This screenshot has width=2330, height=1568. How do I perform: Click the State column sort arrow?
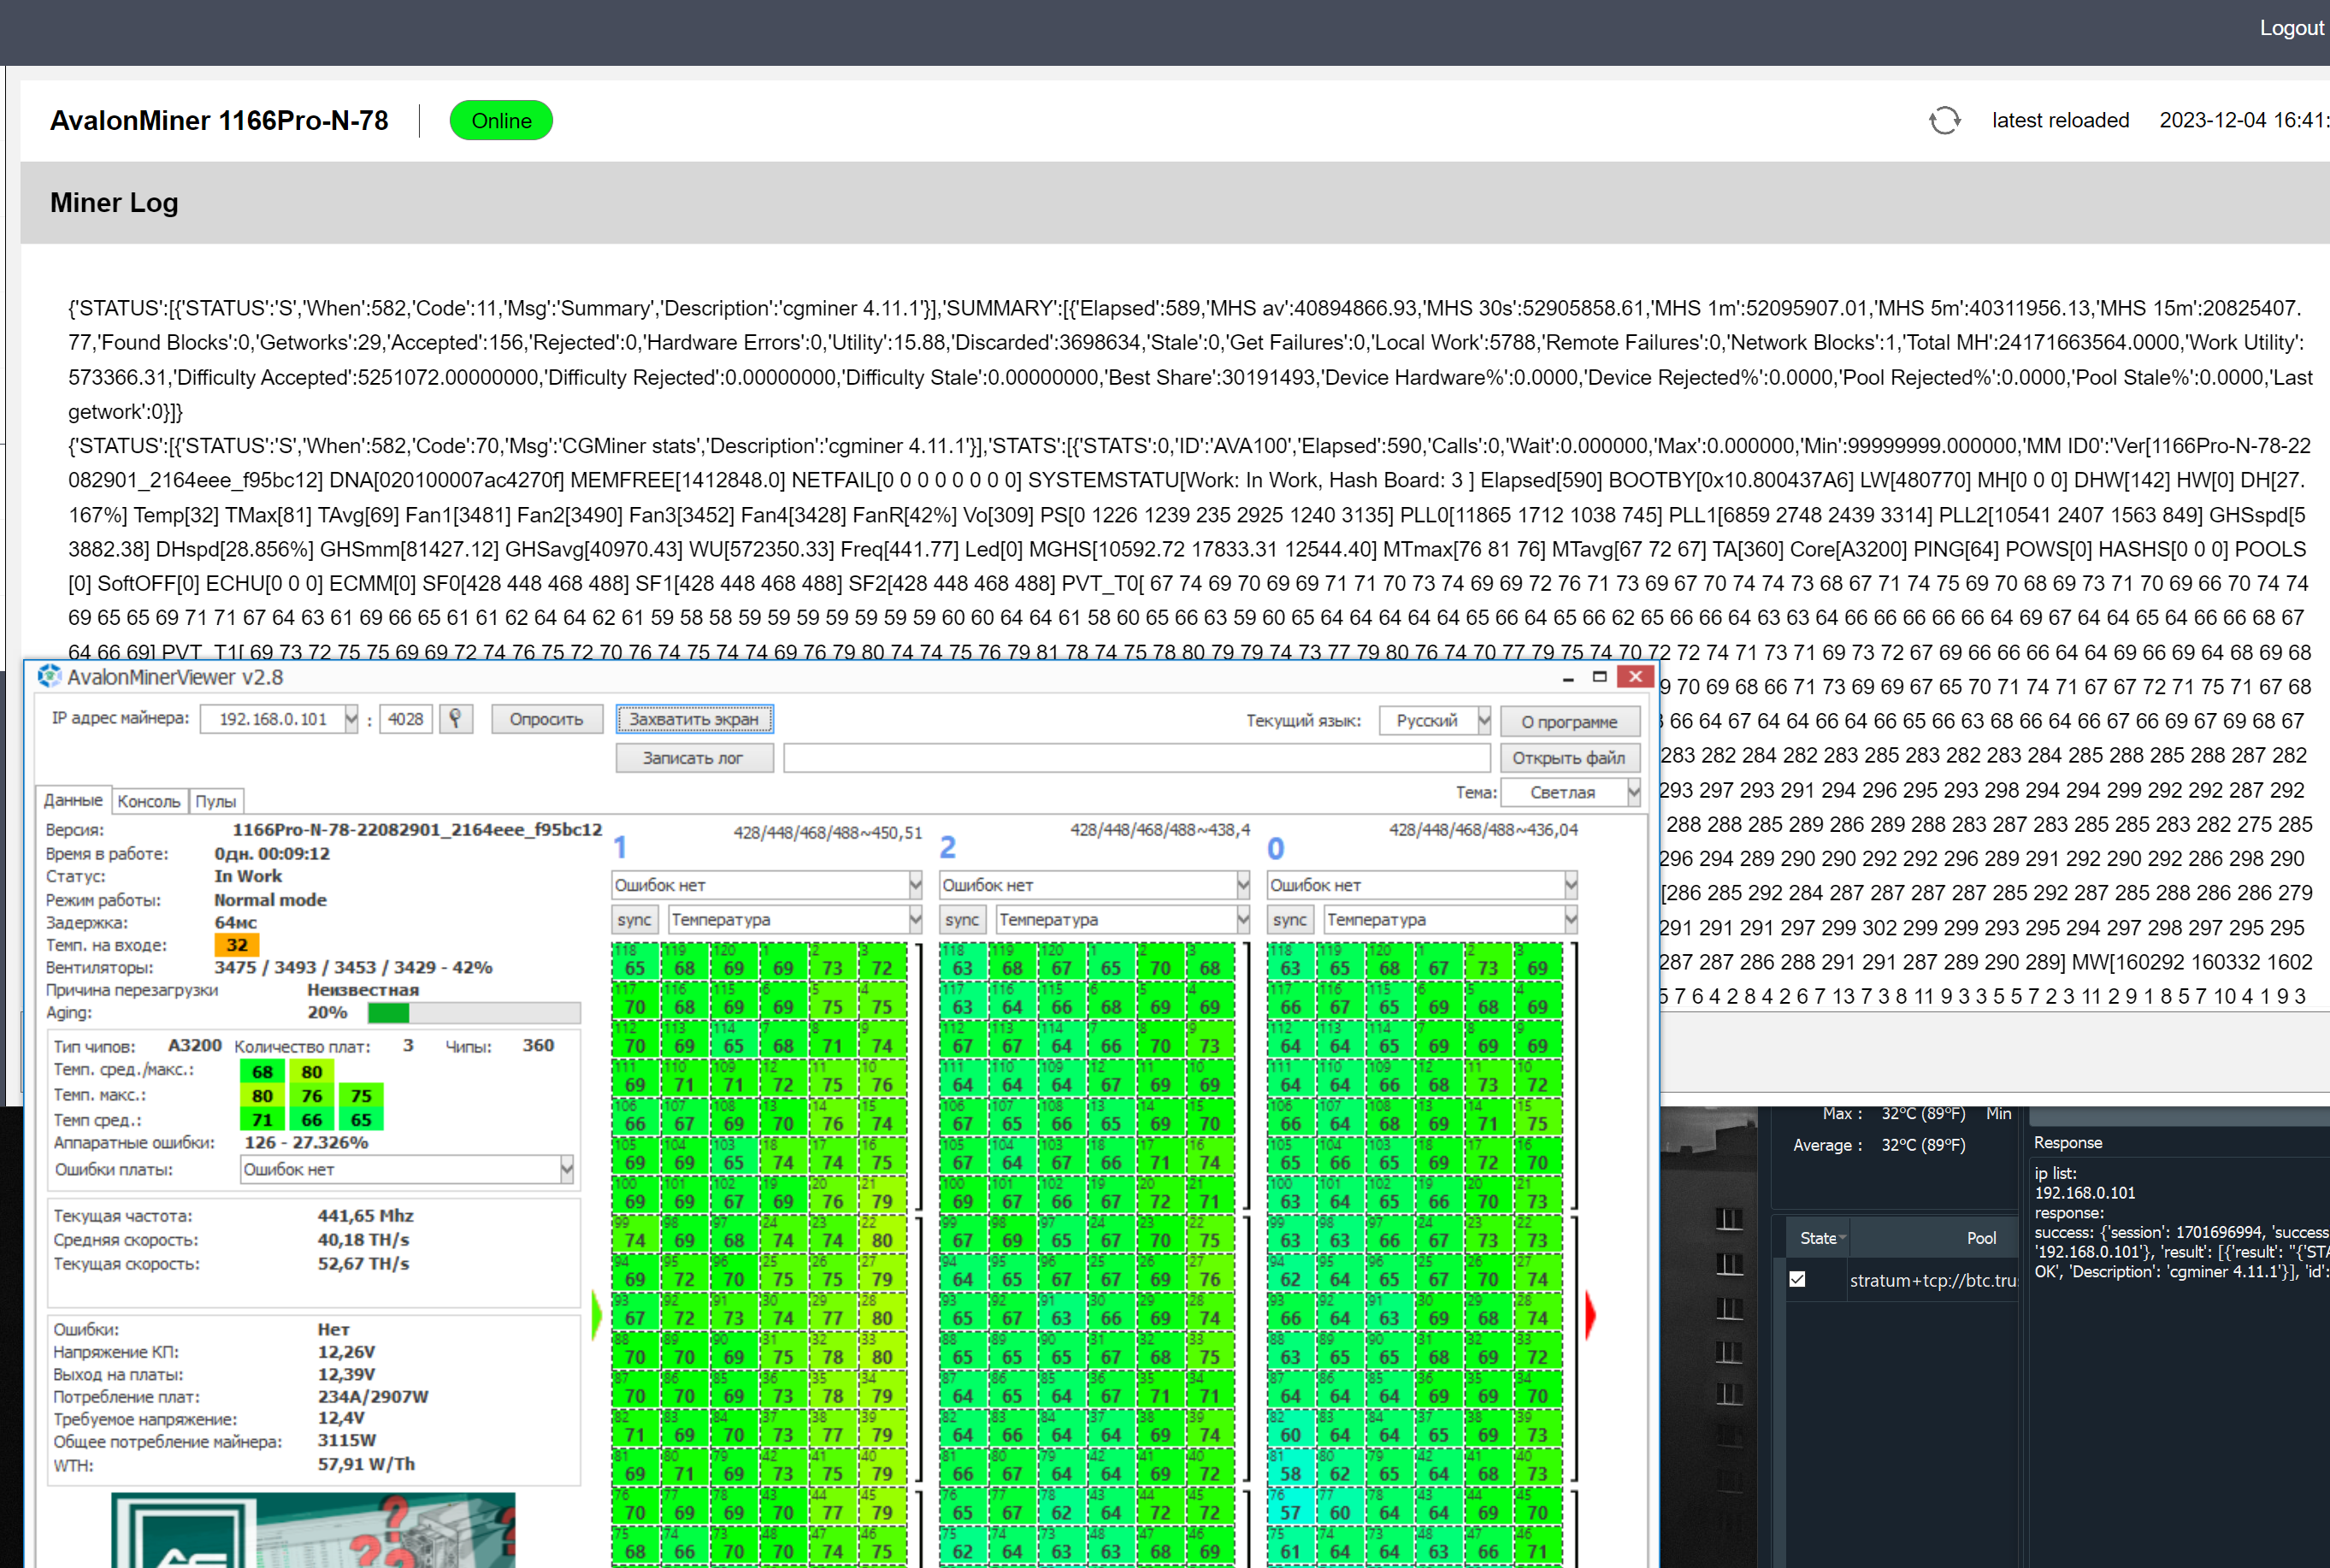click(x=1842, y=1238)
